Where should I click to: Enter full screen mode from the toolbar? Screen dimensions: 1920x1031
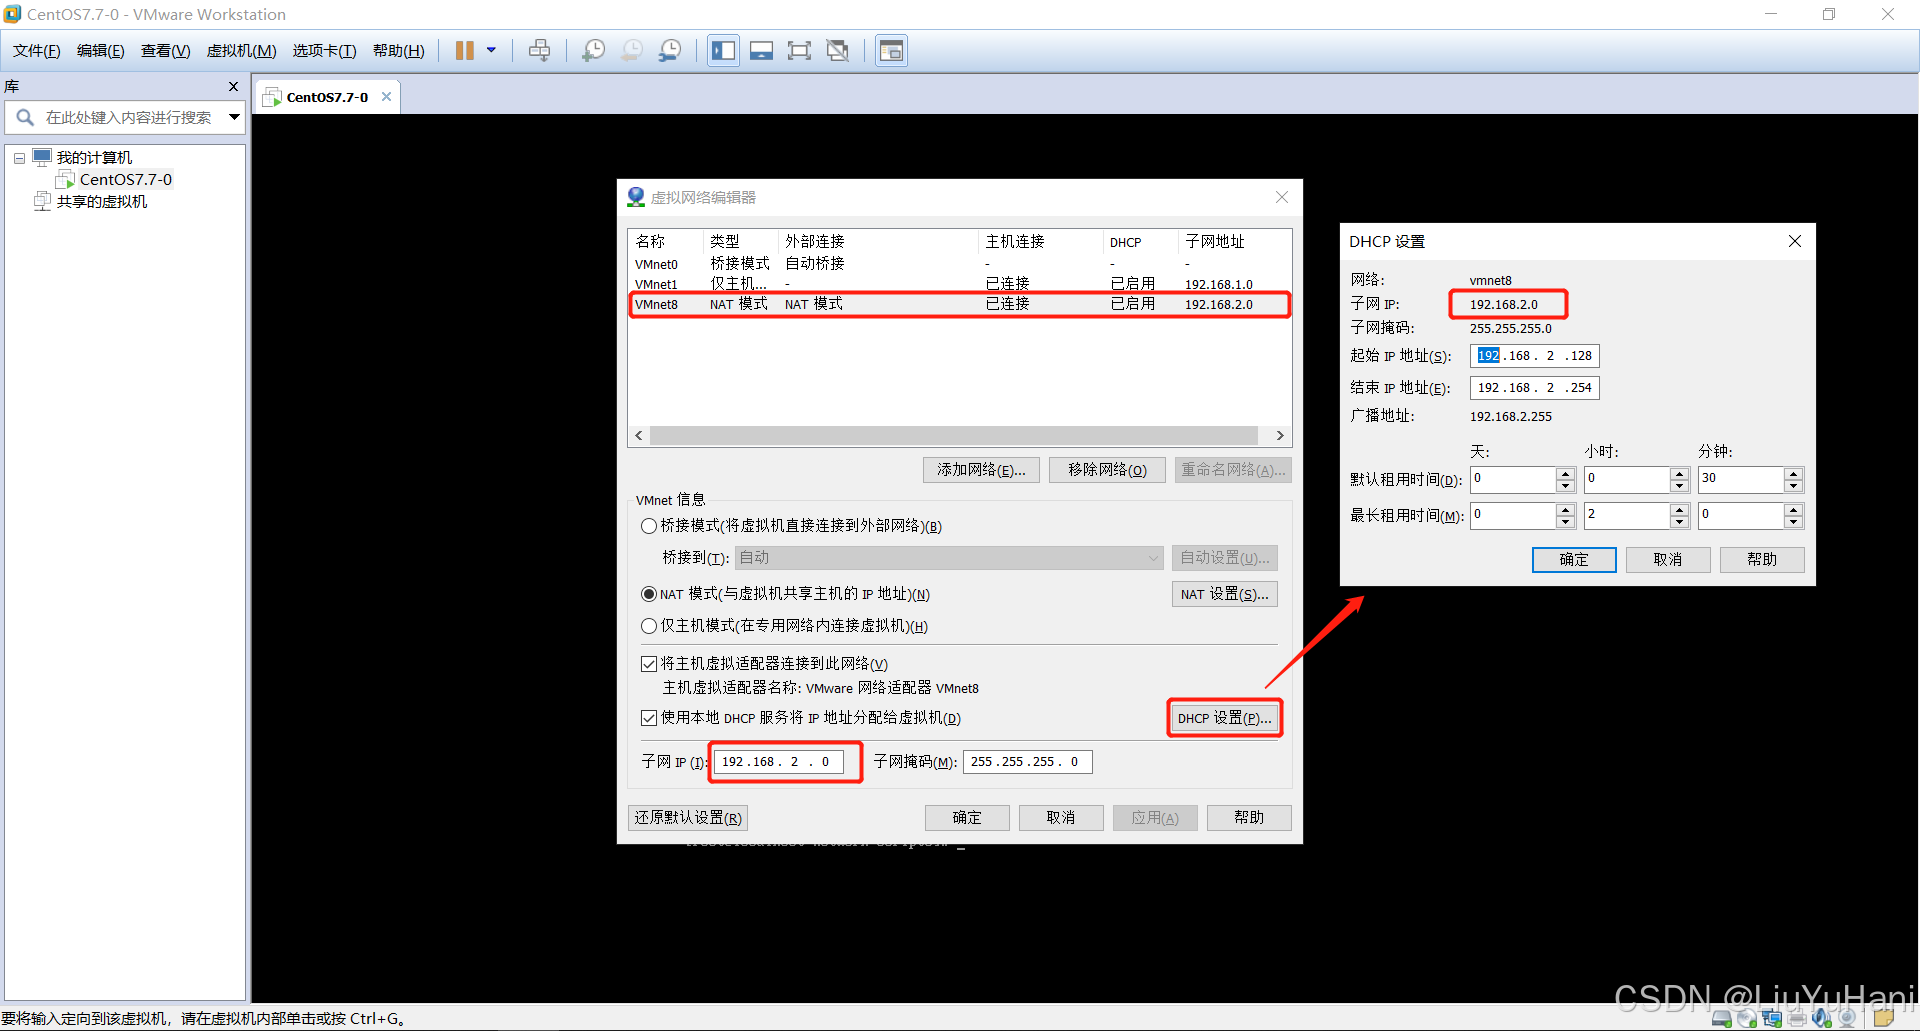click(x=799, y=51)
